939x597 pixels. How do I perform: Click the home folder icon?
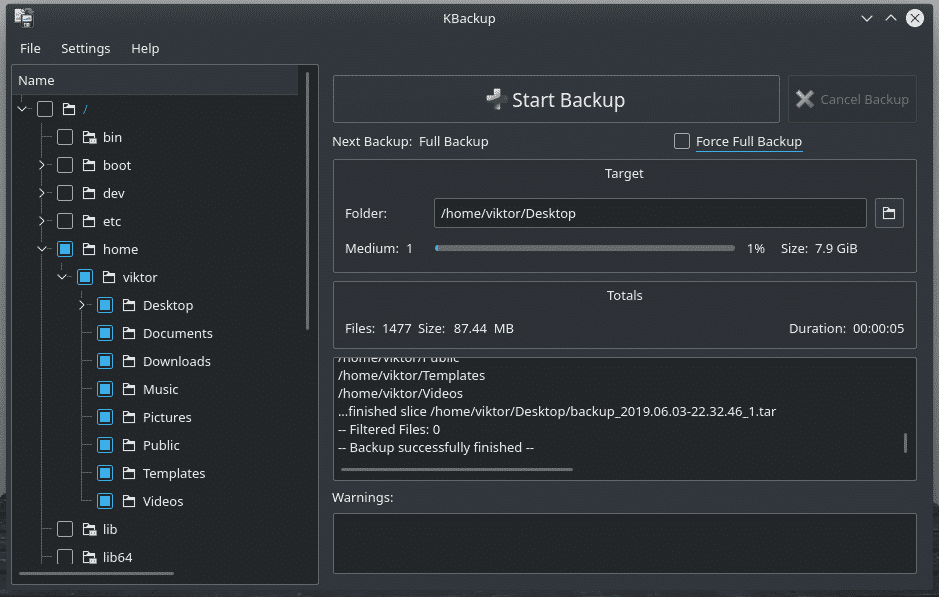coord(89,249)
